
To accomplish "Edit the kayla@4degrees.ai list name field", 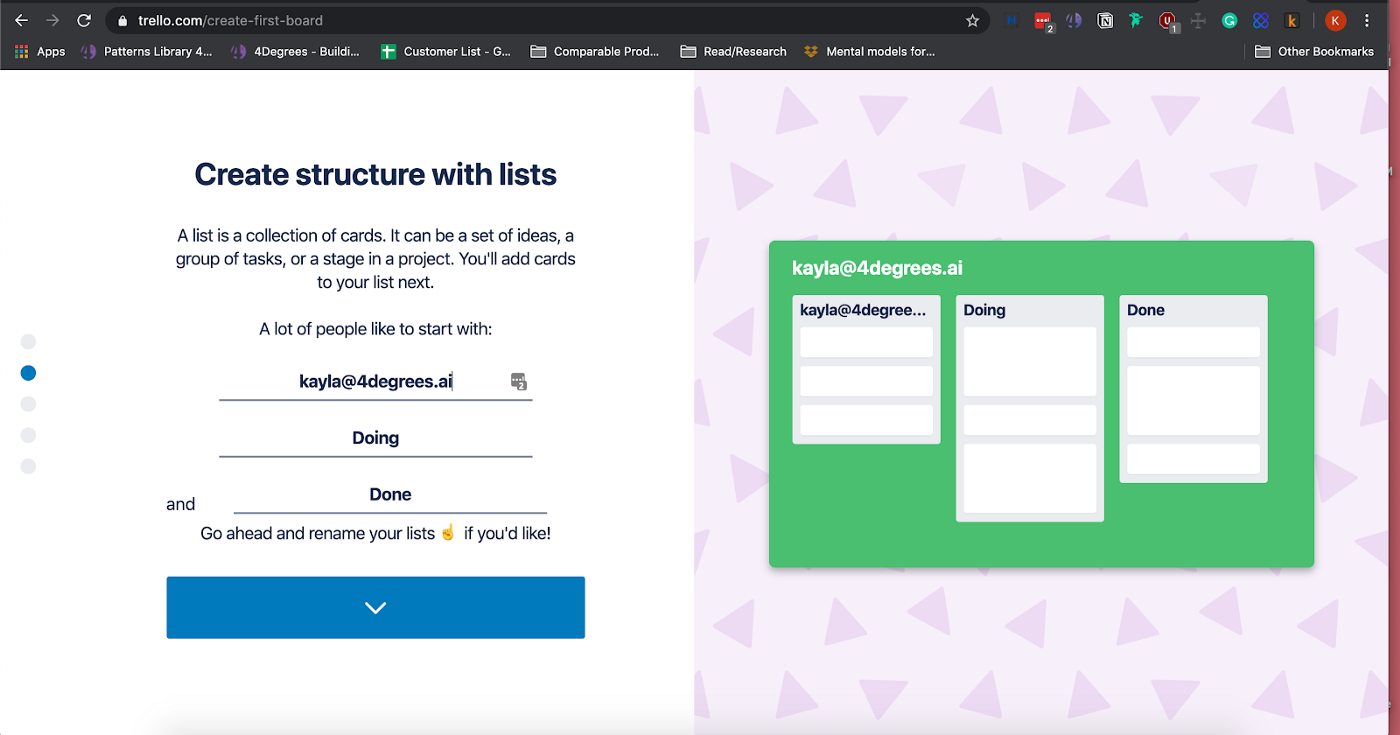I will point(376,381).
